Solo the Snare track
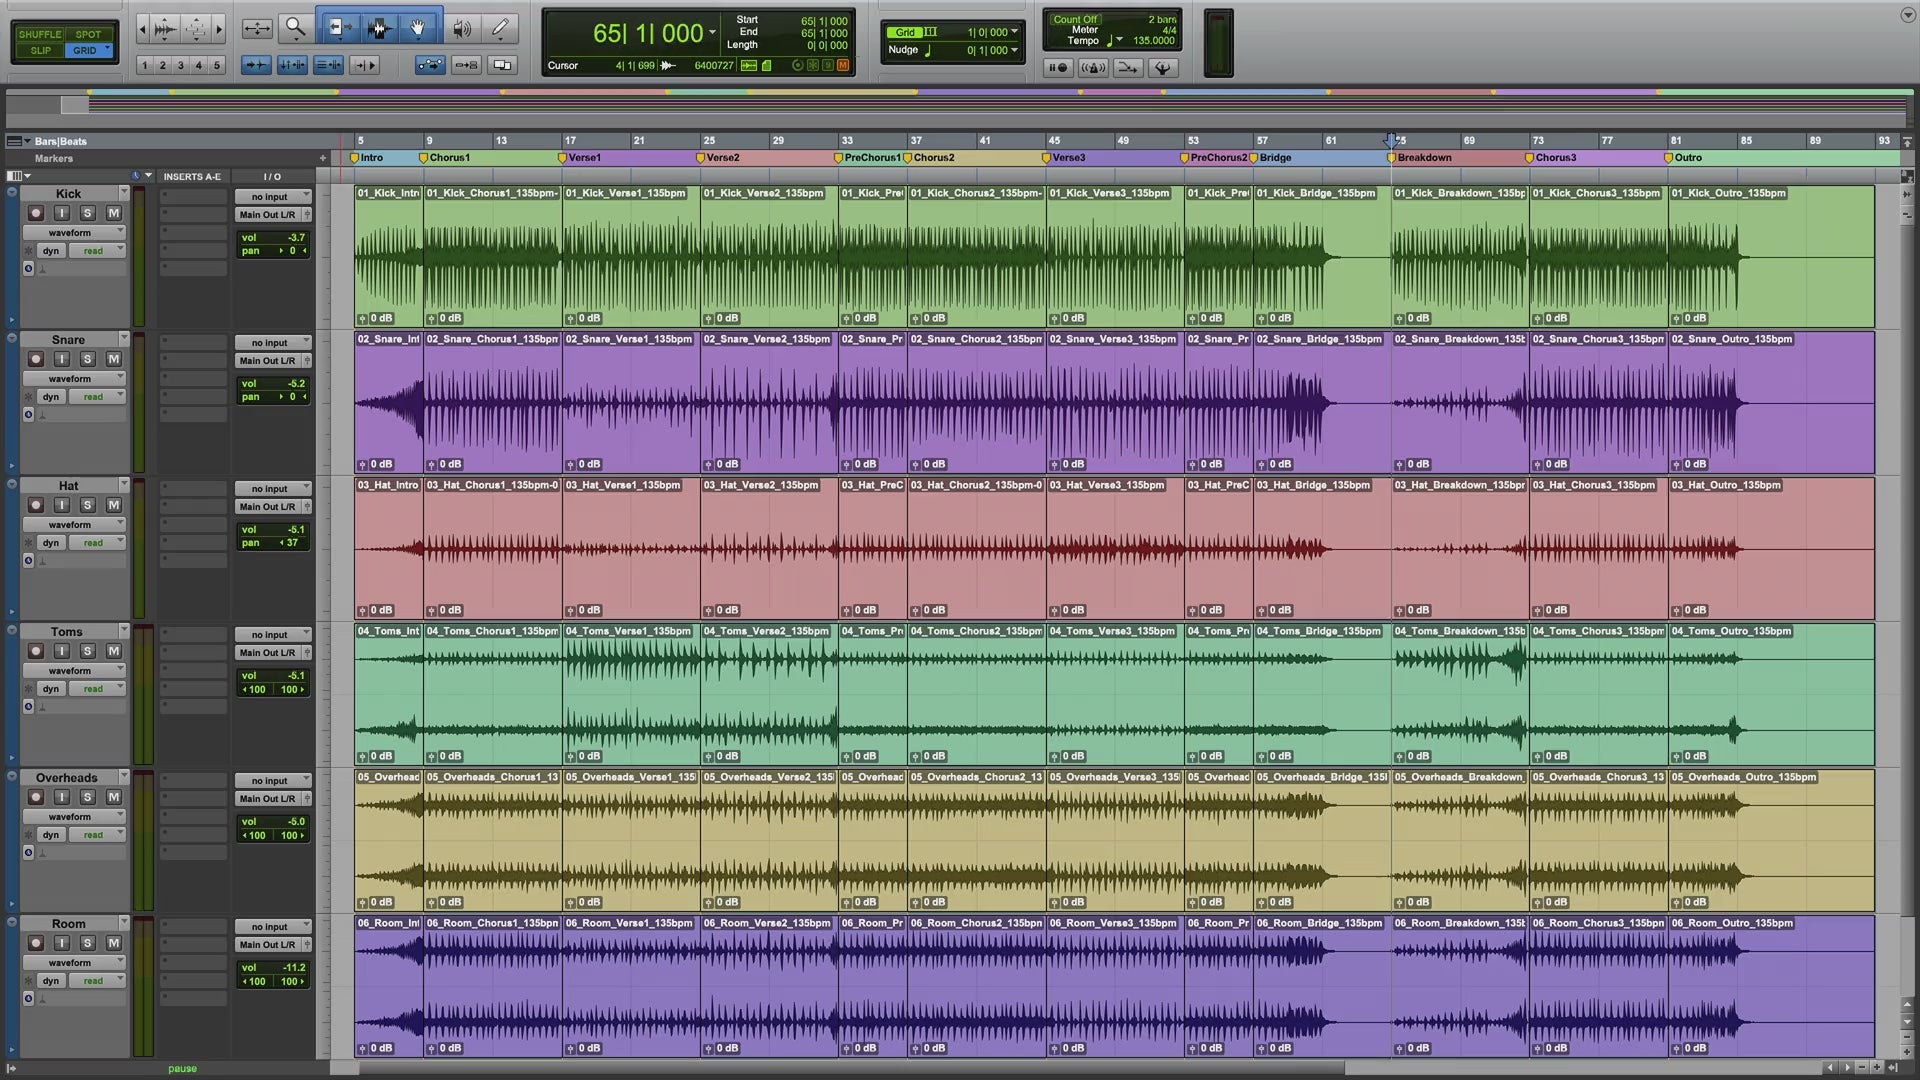Screen dimensions: 1920x1080 click(x=87, y=359)
